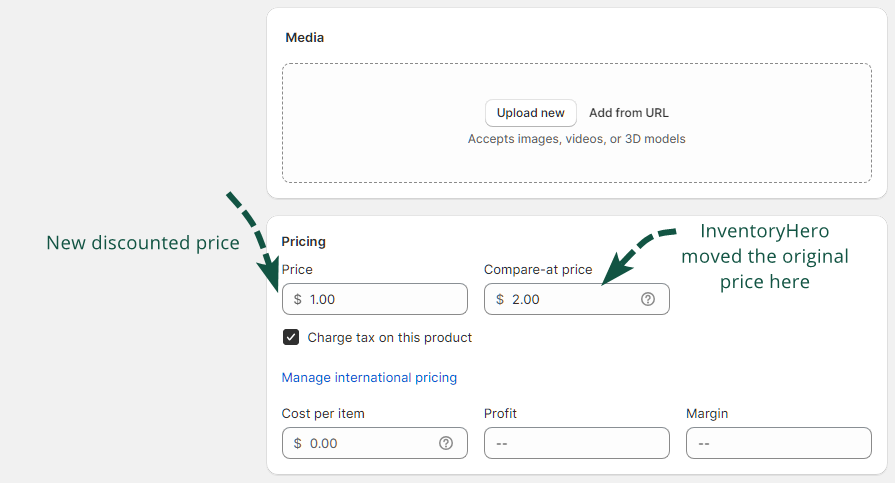The width and height of the screenshot is (895, 483).
Task: Click the help icon in Cost per item
Action: [446, 443]
